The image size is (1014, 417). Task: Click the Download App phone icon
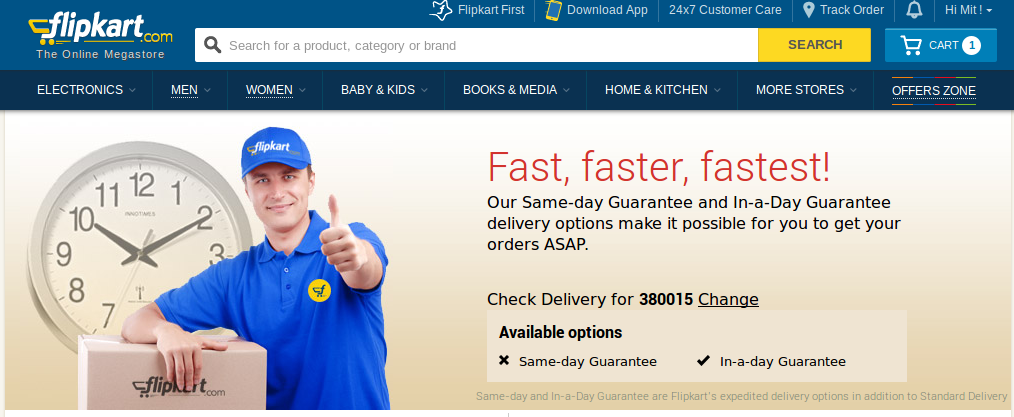click(x=552, y=10)
